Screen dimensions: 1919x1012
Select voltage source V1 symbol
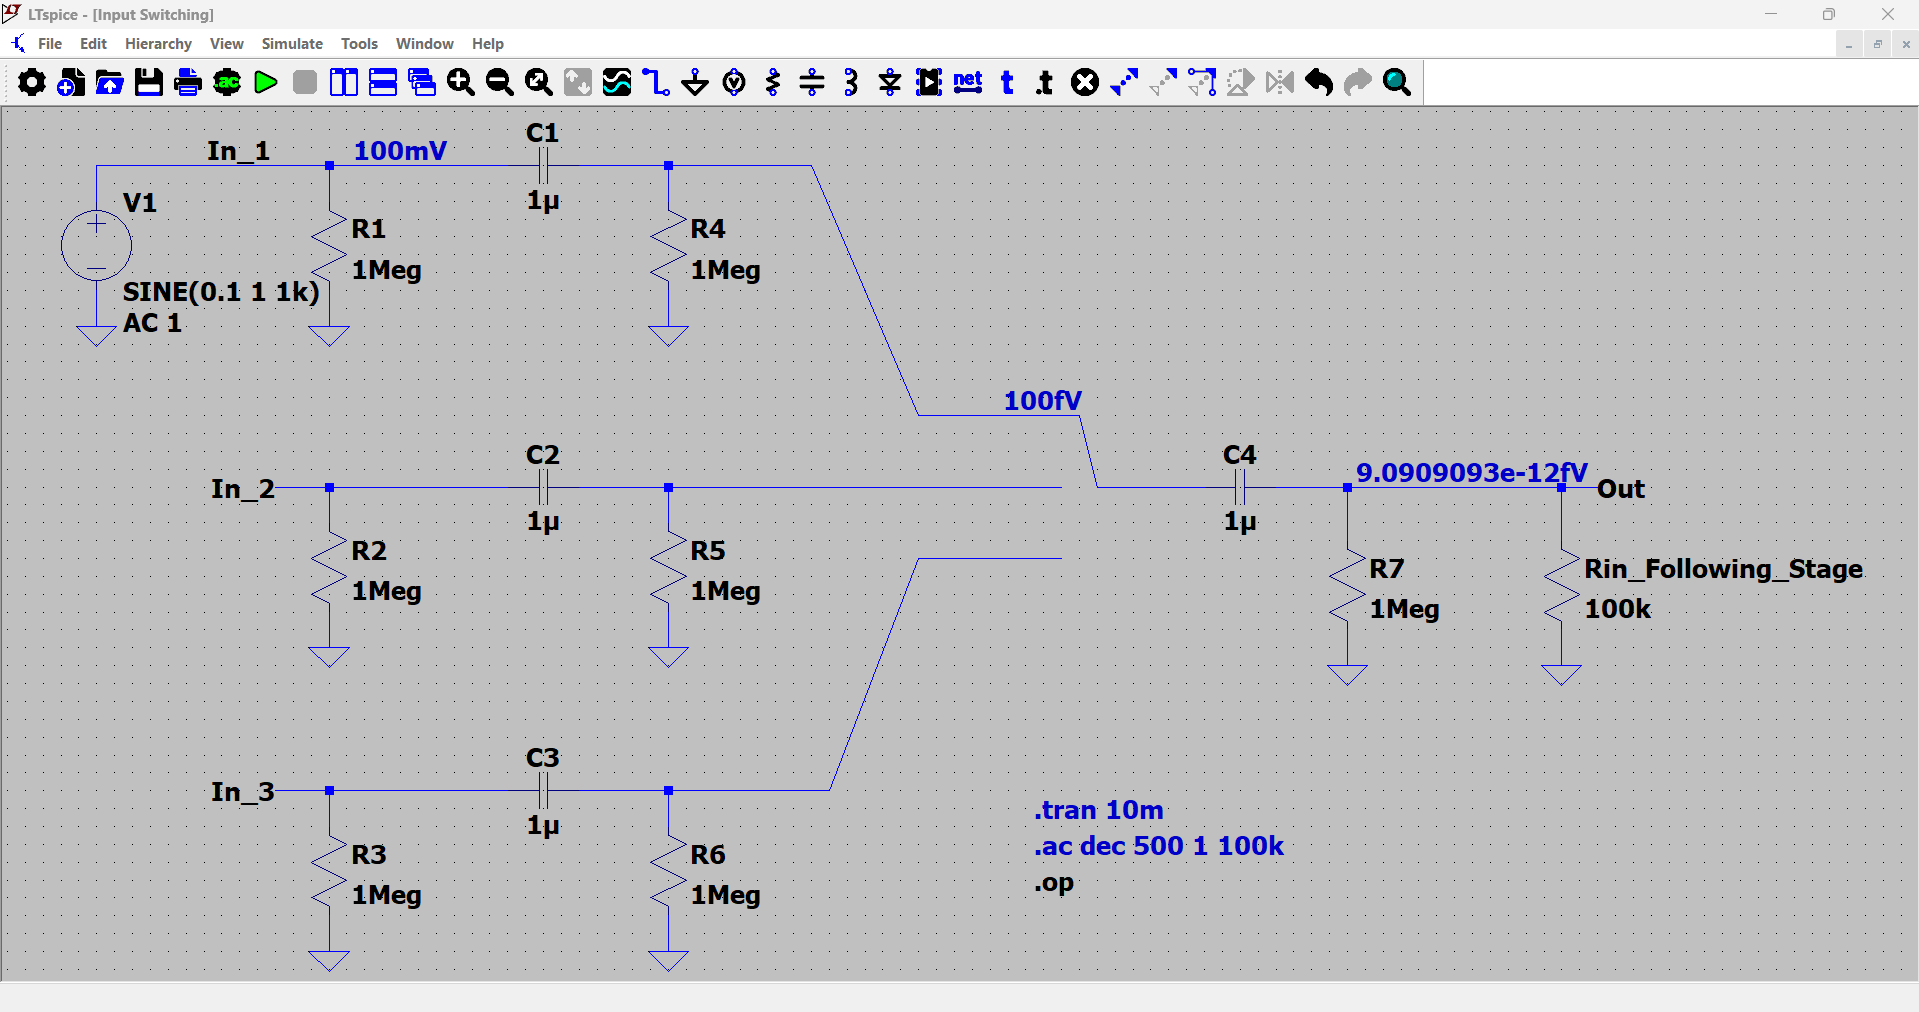click(x=96, y=245)
